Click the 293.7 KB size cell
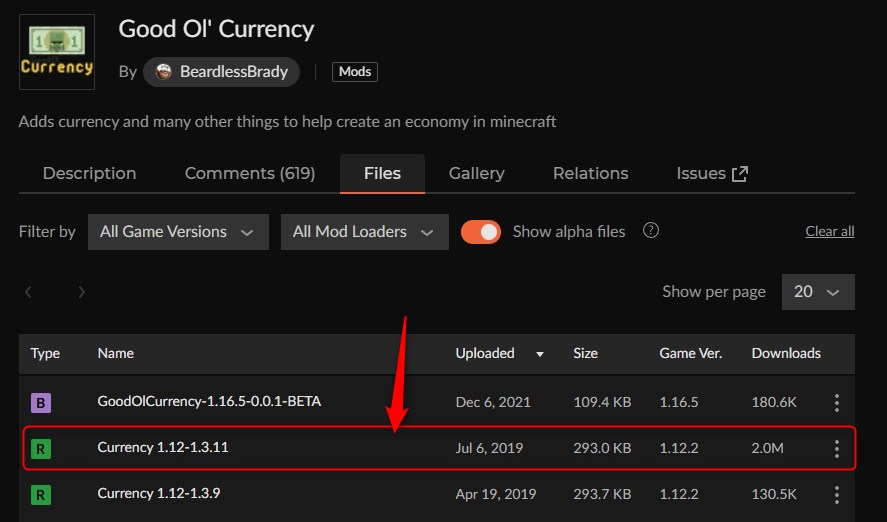This screenshot has width=887, height=522. click(602, 494)
